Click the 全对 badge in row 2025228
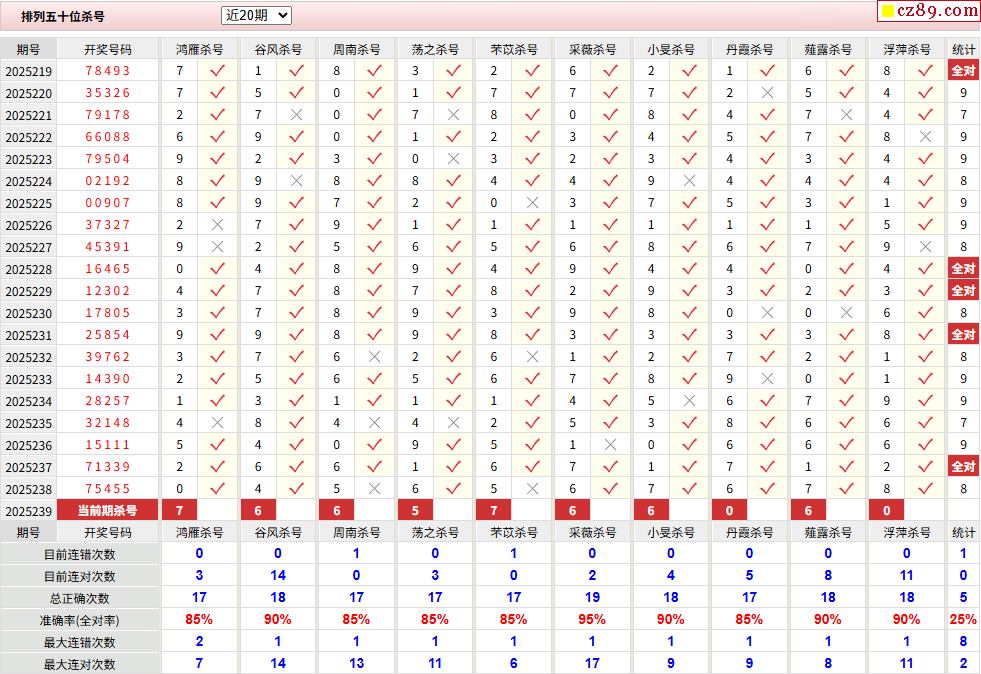 pyautogui.click(x=963, y=268)
